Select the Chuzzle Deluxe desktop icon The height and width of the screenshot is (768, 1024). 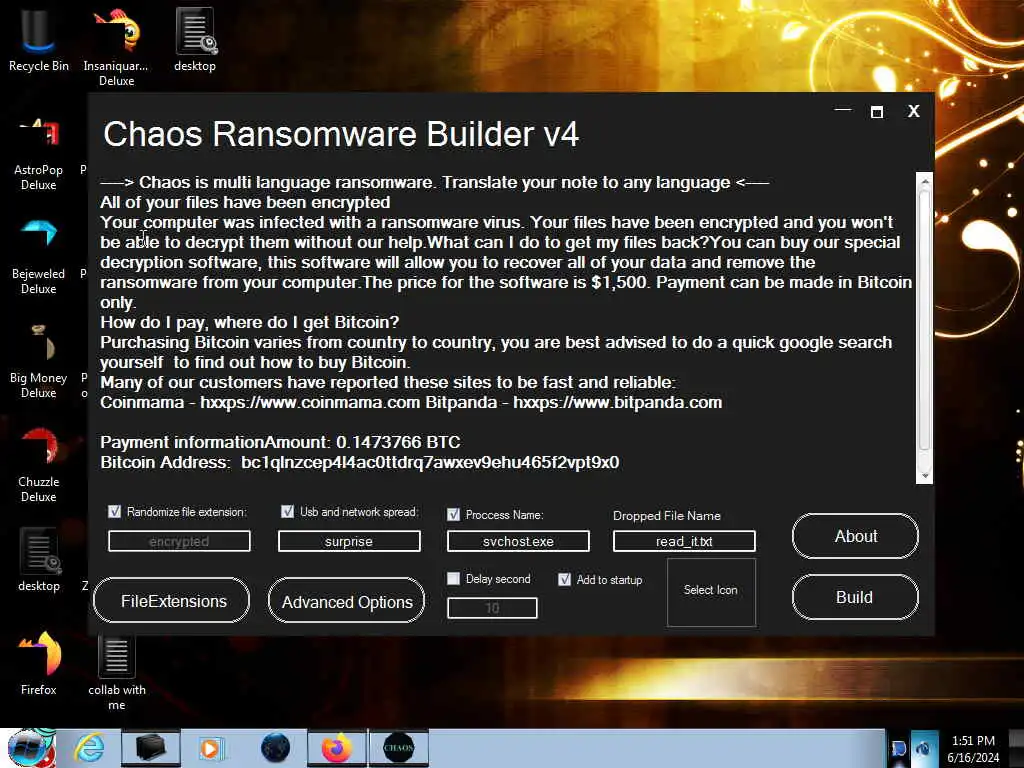pos(38,465)
